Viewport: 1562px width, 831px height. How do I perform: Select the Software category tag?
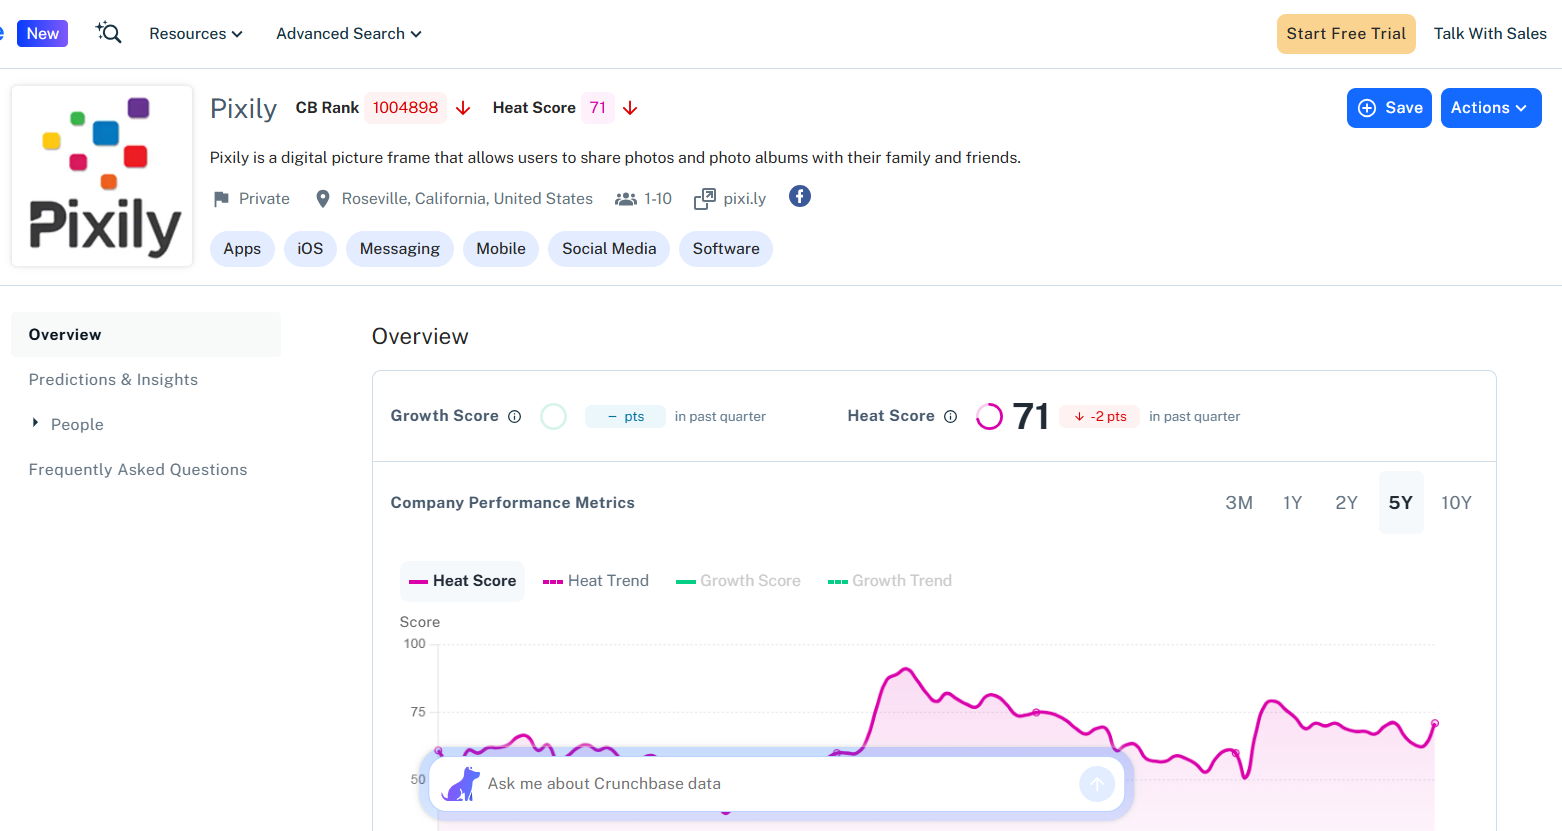tap(726, 249)
